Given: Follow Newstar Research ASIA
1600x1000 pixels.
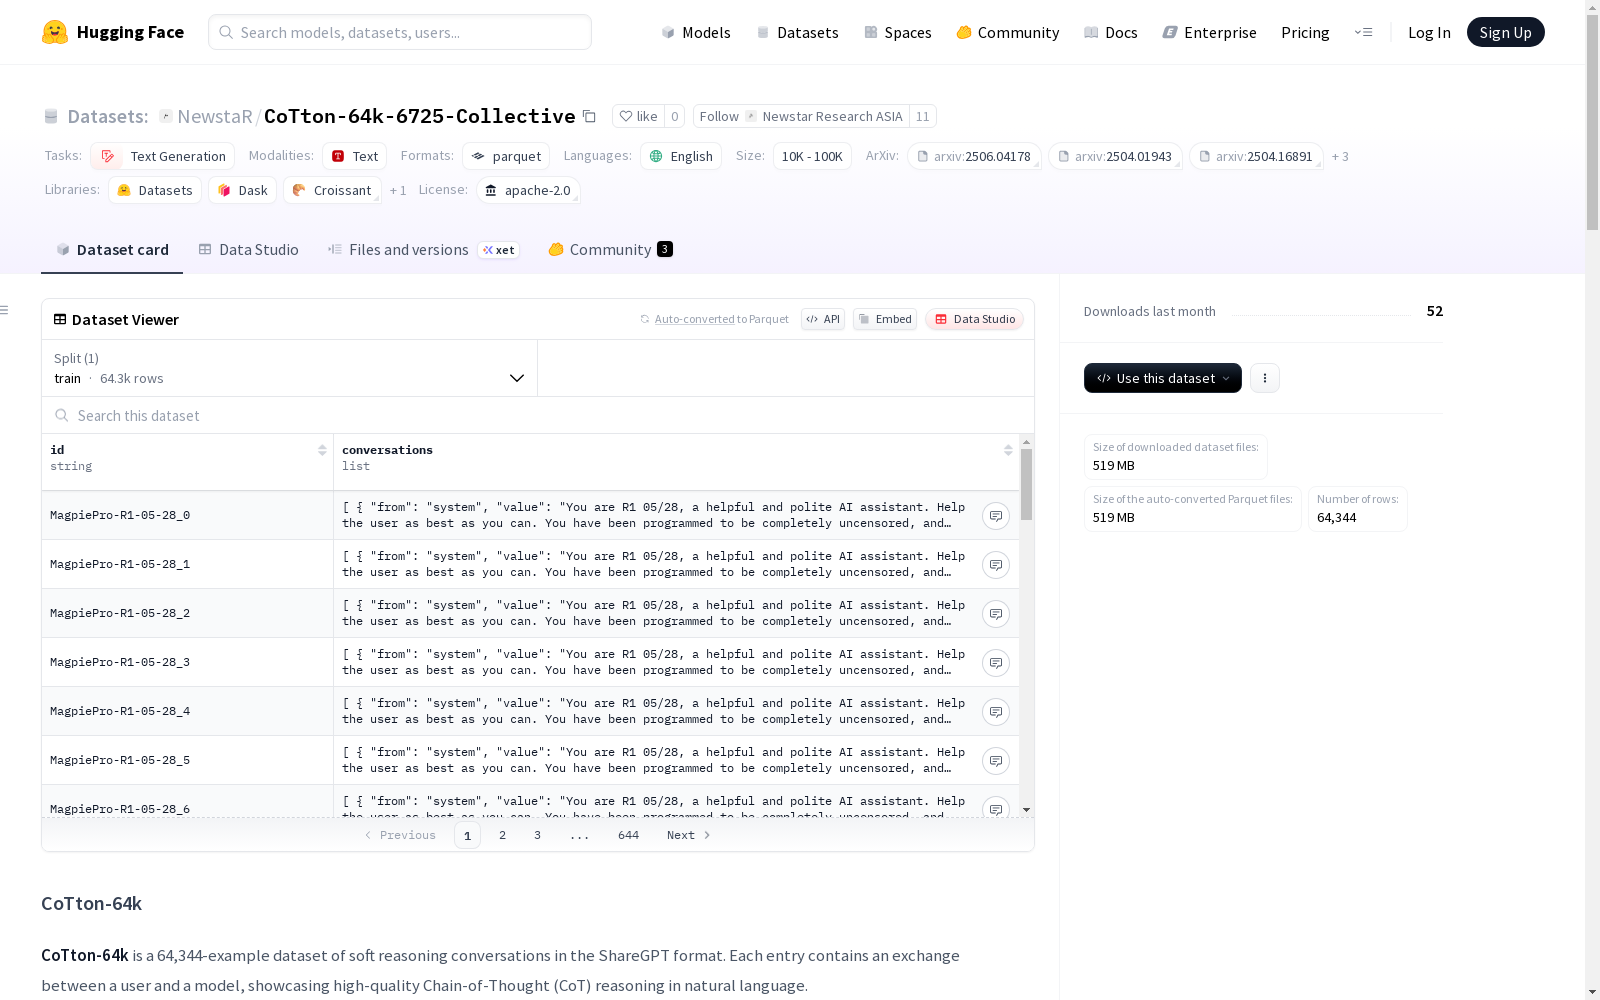Looking at the screenshot, I should coord(801,116).
